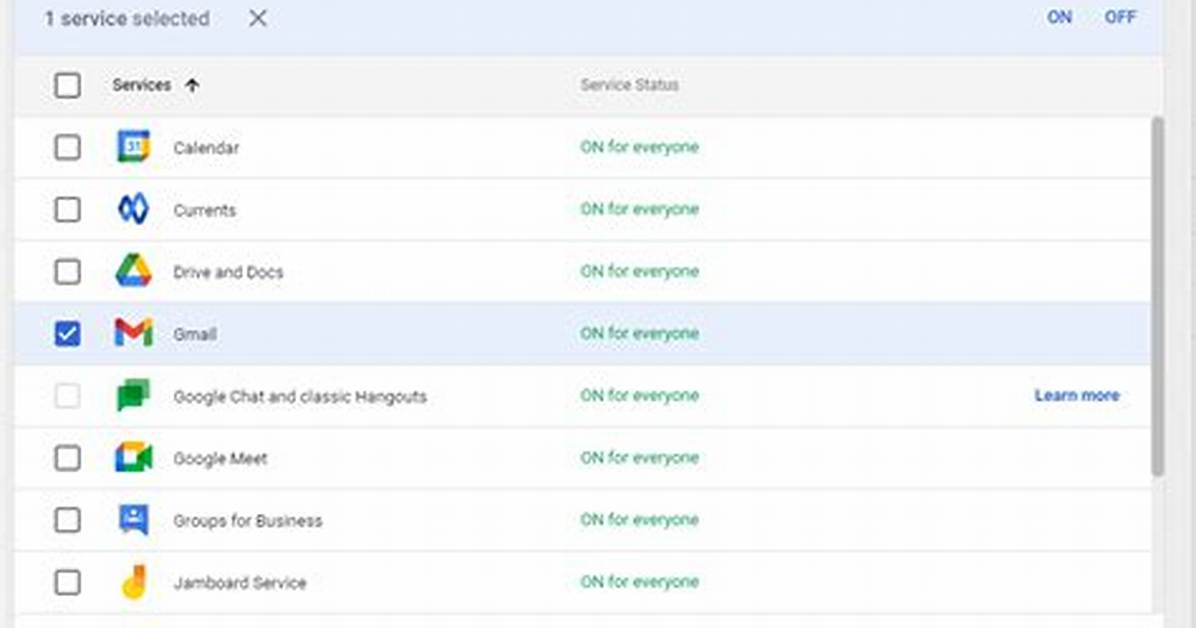
Task: Click Drive and Docs' ON for everyone status
Action: (x=639, y=272)
